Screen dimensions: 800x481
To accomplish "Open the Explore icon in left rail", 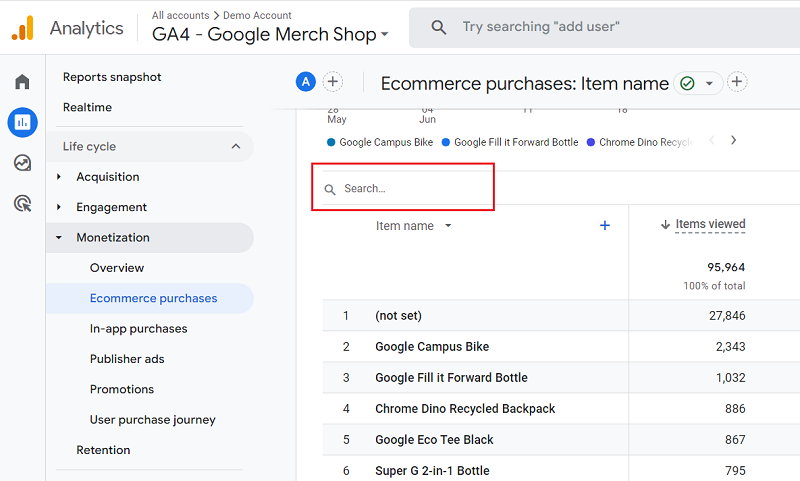I will (x=22, y=163).
